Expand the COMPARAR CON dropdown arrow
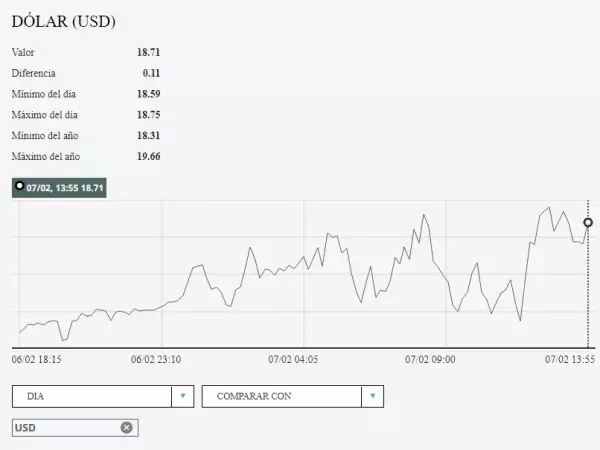600x450 pixels. pyautogui.click(x=372, y=396)
